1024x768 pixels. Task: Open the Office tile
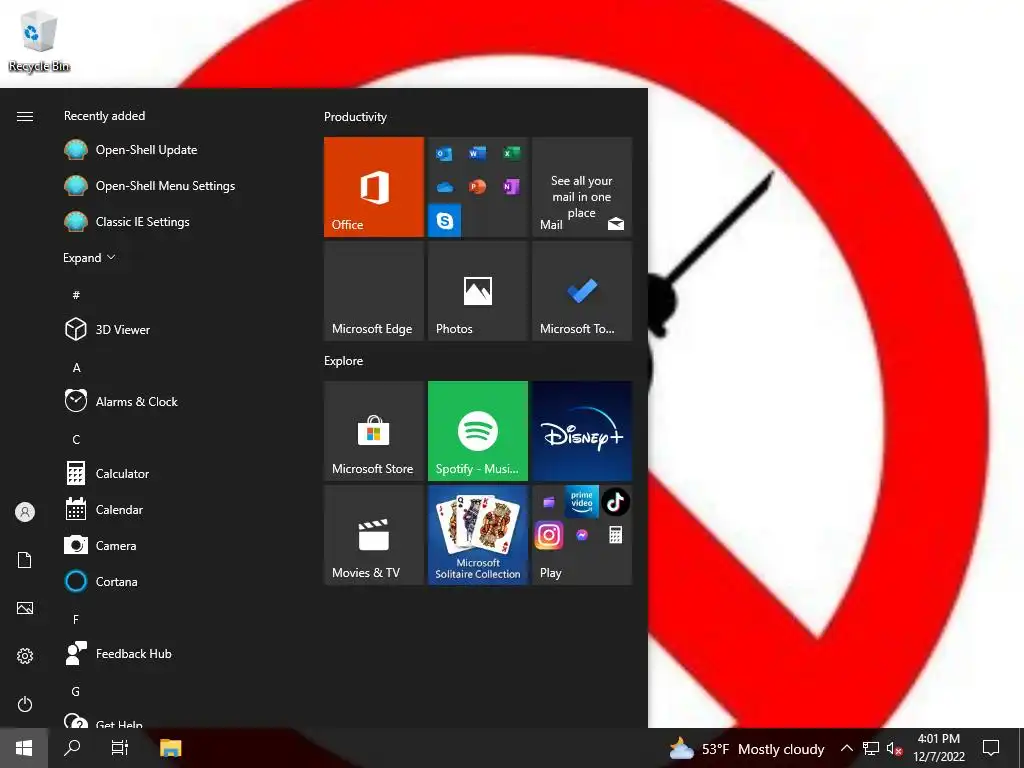coord(374,187)
